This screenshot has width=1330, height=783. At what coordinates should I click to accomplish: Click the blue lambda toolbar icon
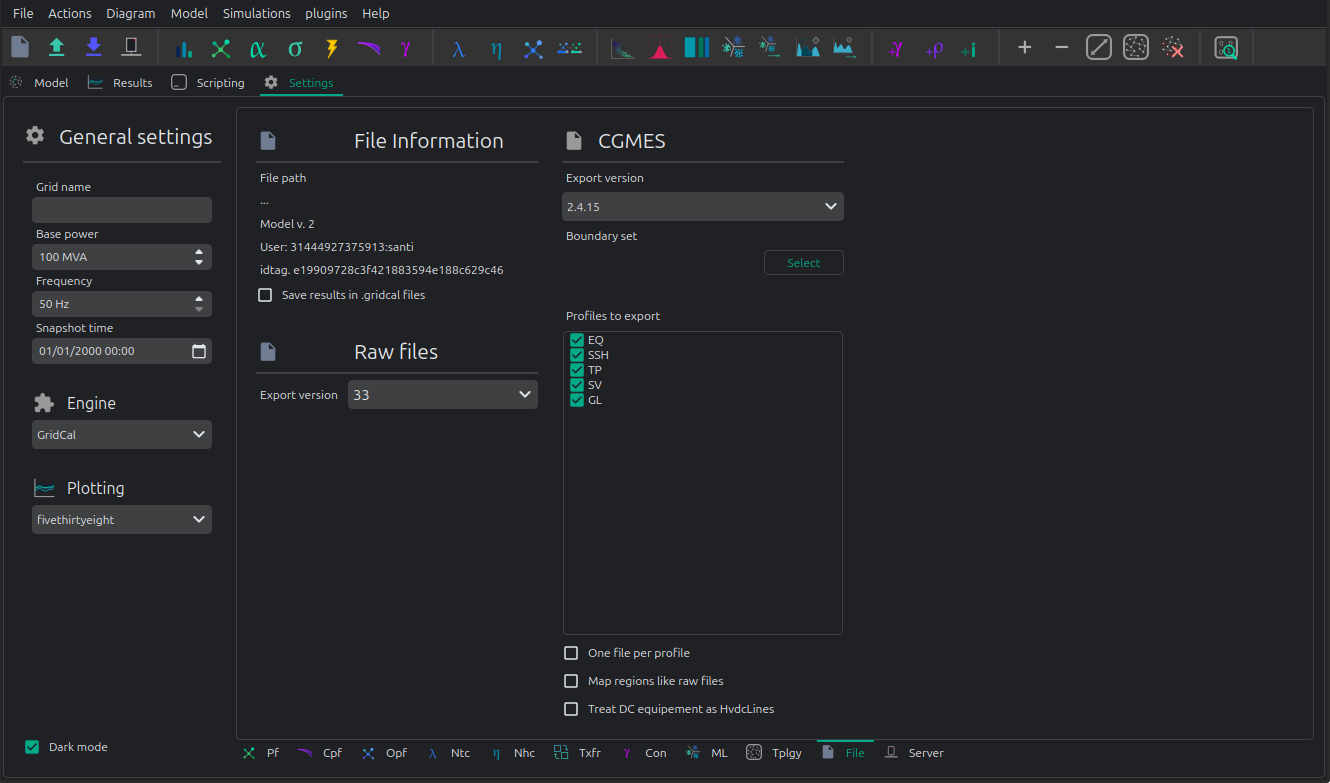point(459,48)
